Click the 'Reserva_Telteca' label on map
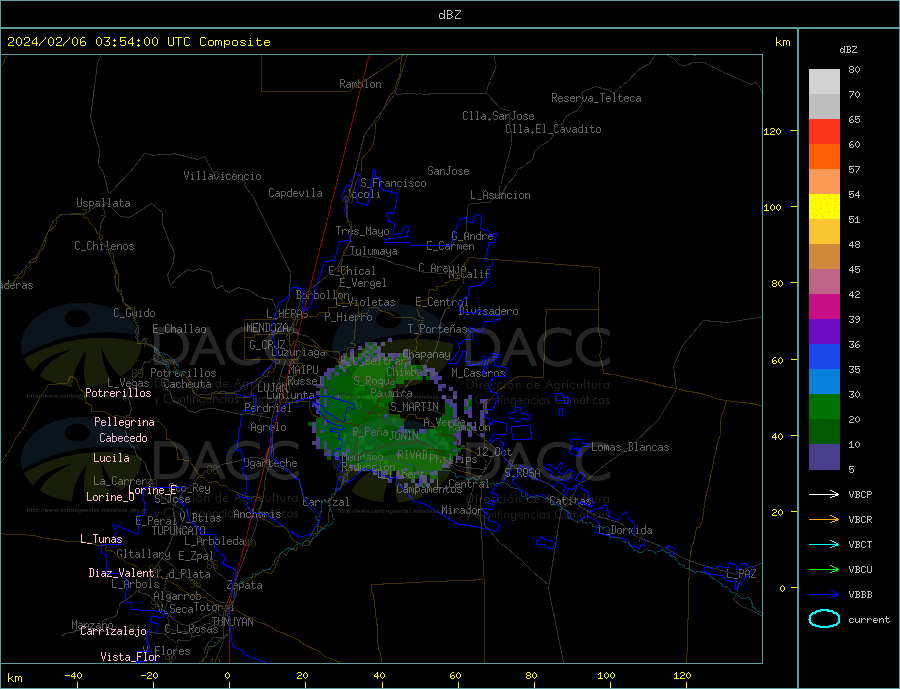 596,98
